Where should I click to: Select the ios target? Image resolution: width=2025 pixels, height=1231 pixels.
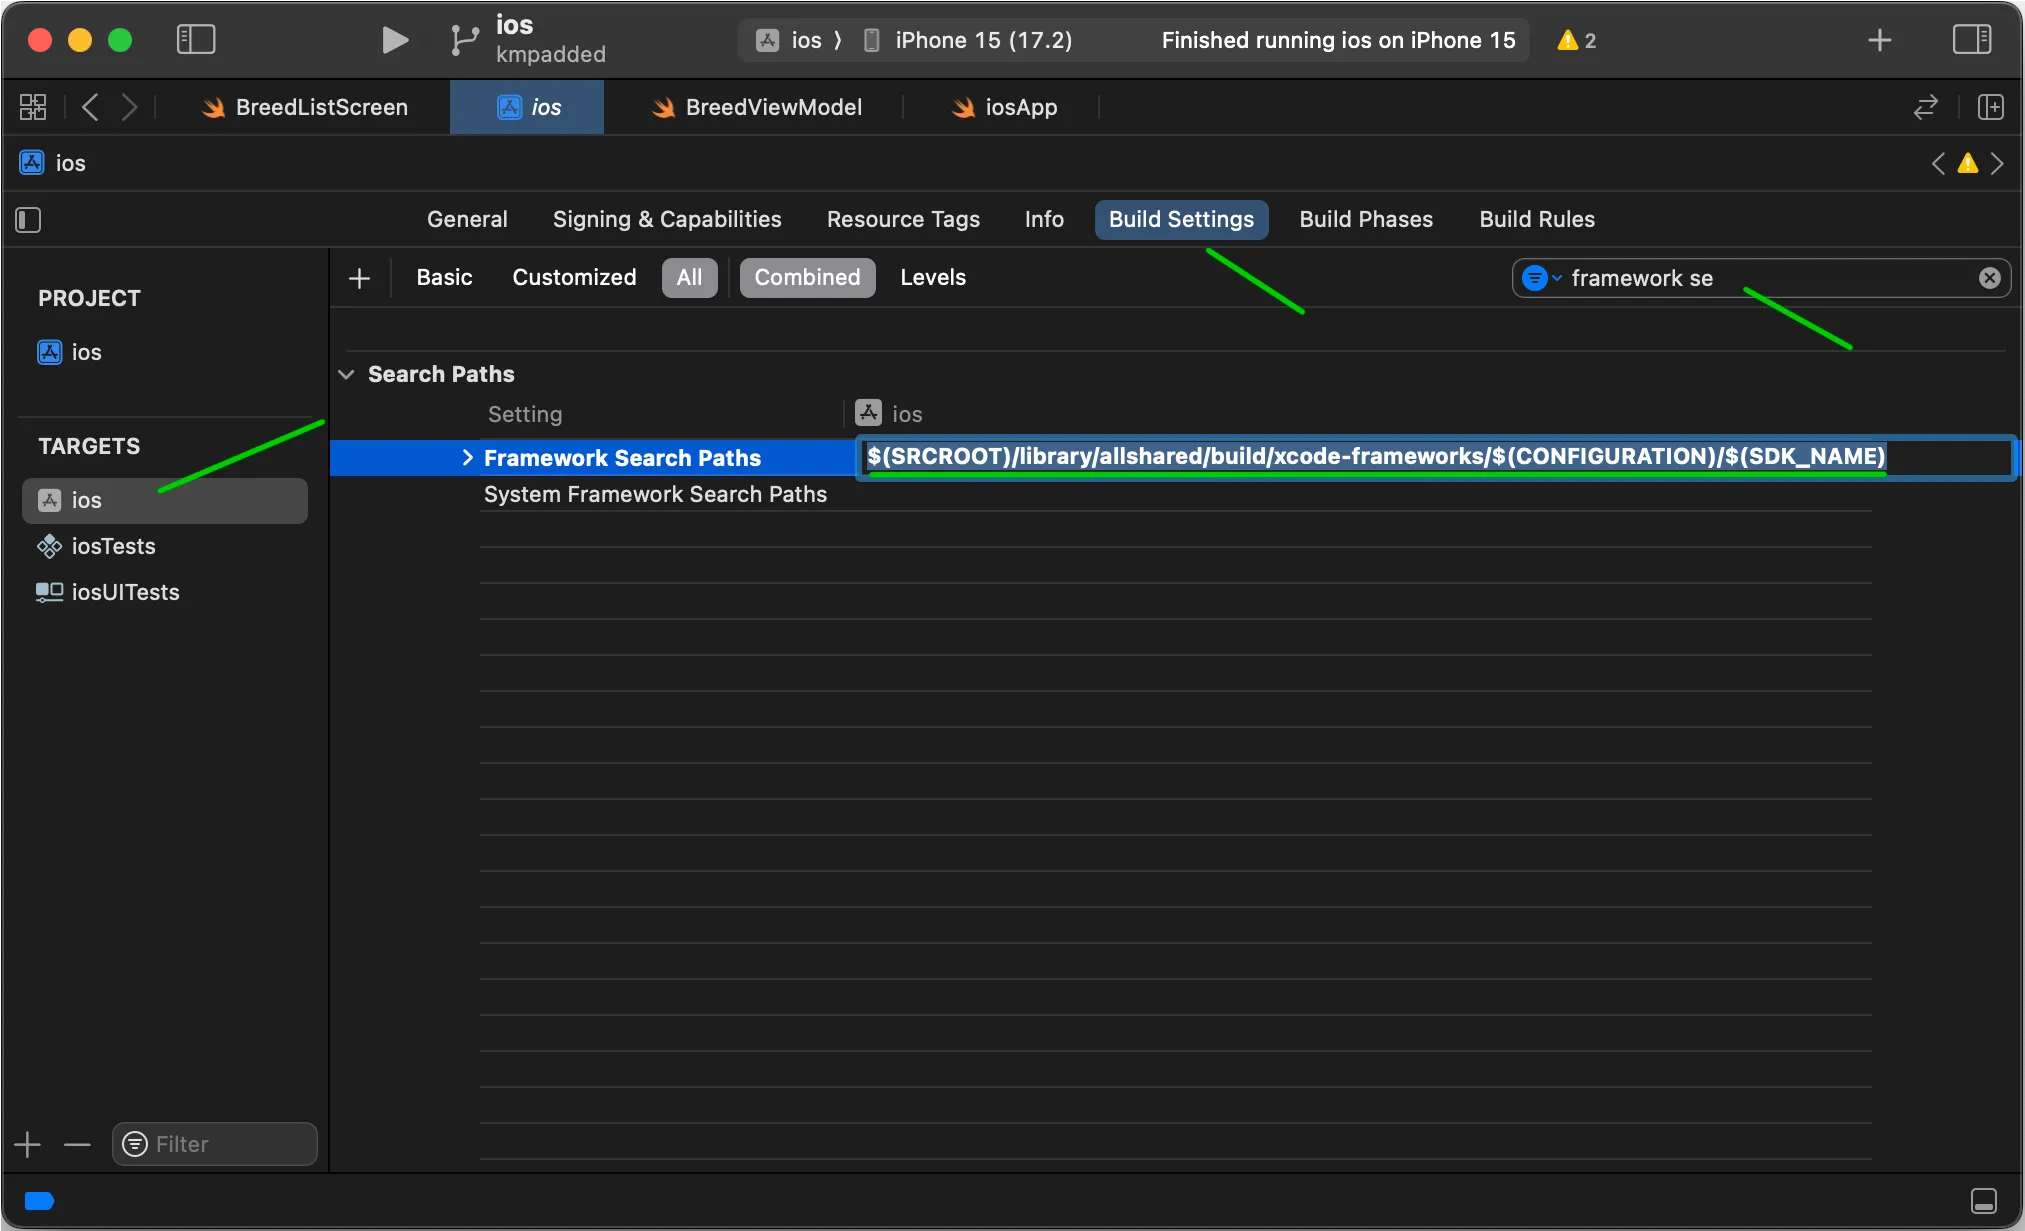165,500
